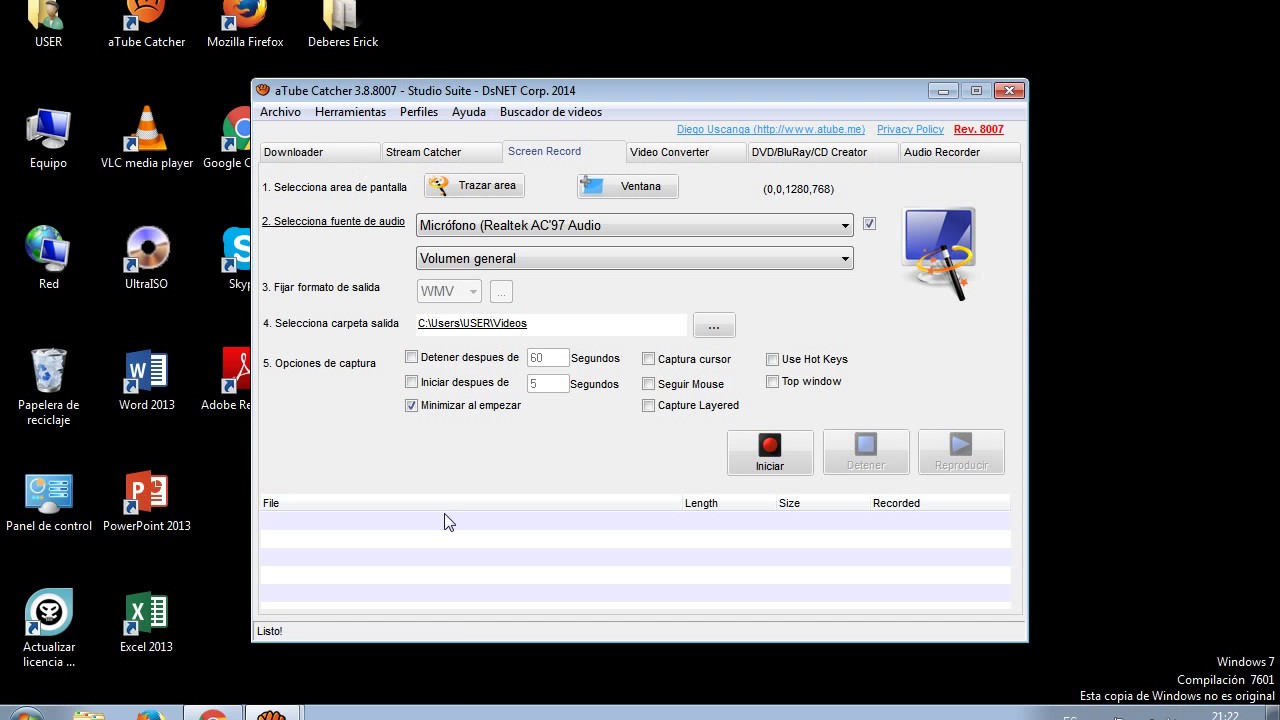Open the Ayuda menu
This screenshot has height=720, width=1280.
click(x=469, y=112)
